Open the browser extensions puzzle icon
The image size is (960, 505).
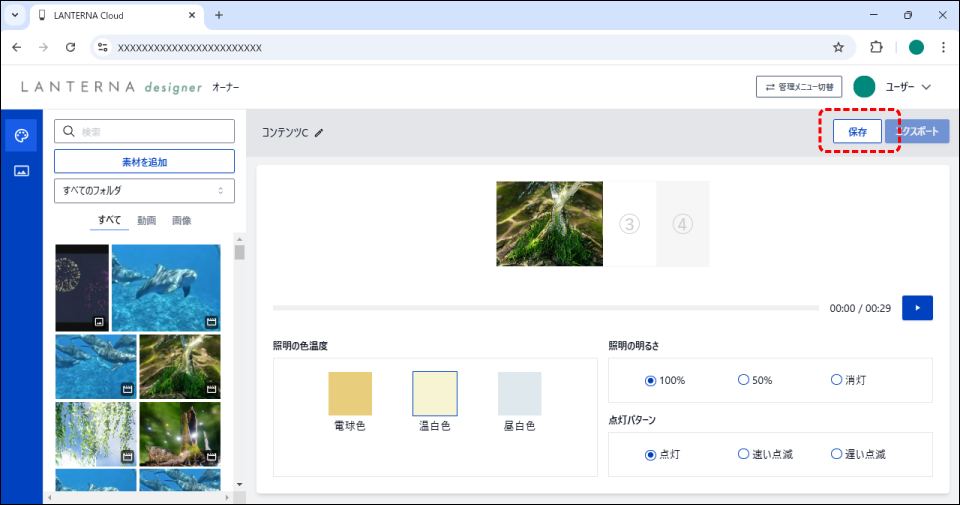point(877,47)
